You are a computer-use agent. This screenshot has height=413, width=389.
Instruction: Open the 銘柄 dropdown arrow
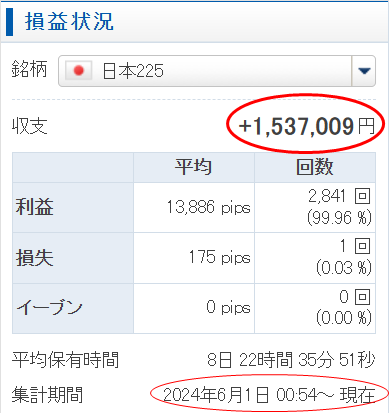pyautogui.click(x=364, y=71)
